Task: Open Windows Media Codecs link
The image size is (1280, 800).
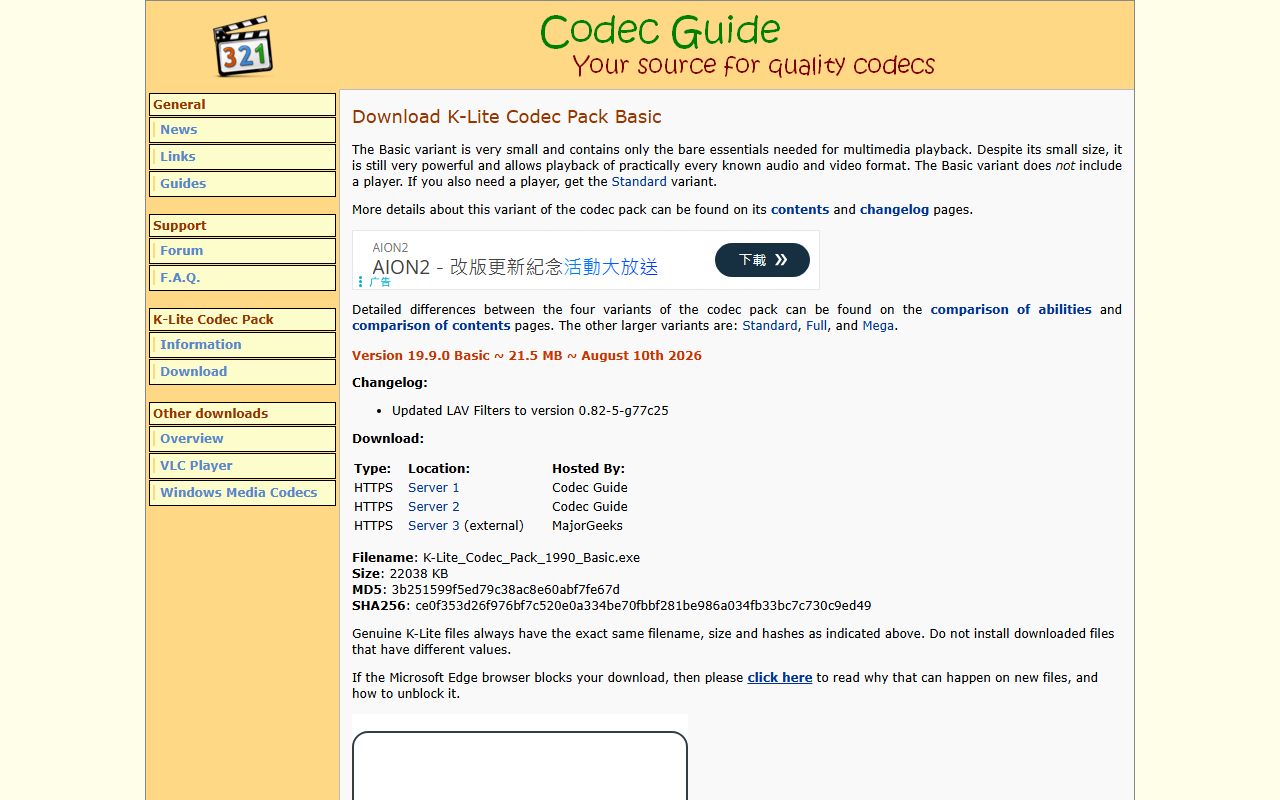Action: pyautogui.click(x=243, y=493)
